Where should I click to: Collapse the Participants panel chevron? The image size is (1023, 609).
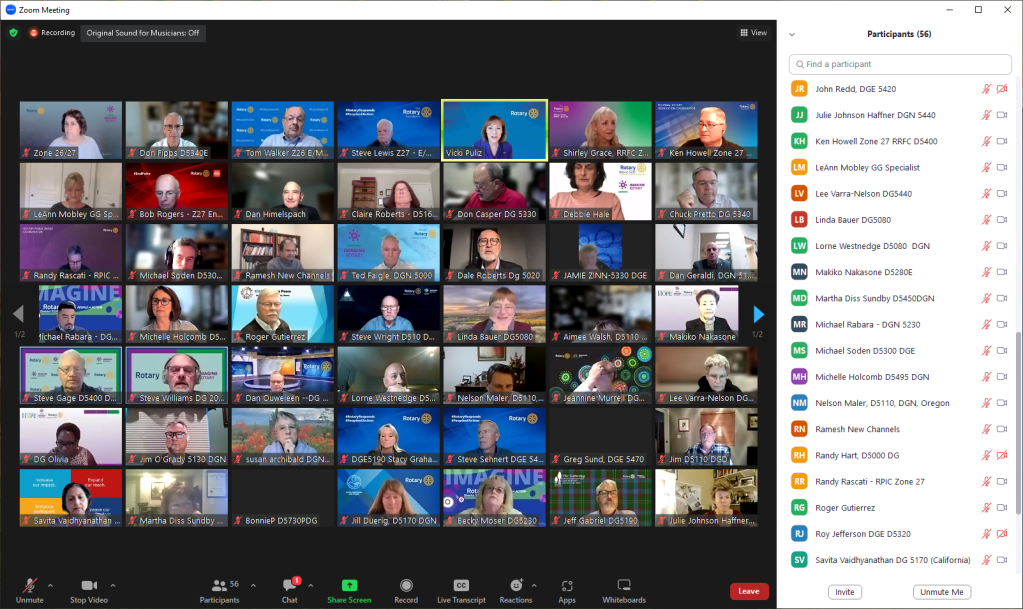pos(792,34)
